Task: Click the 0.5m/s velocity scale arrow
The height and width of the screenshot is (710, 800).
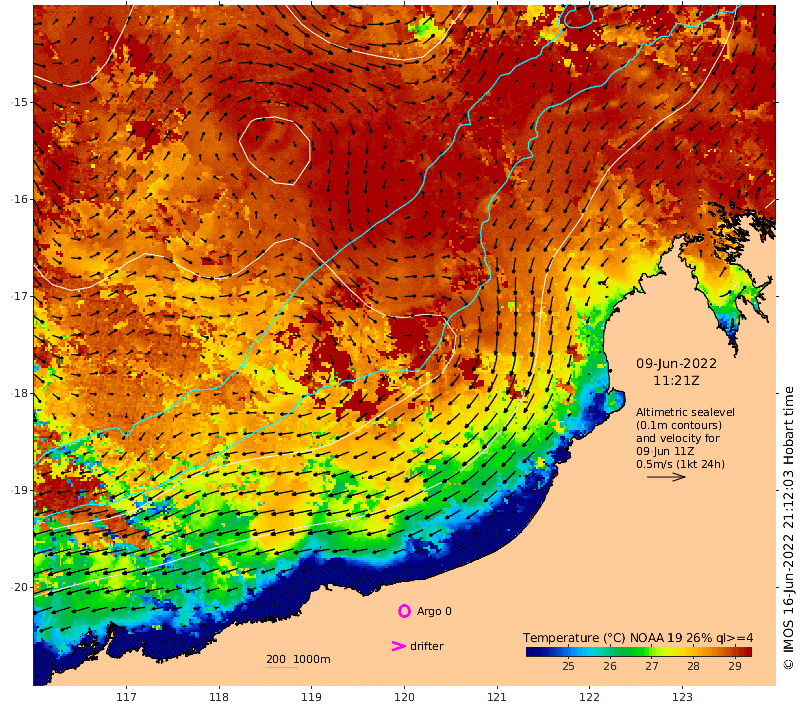Action: click(x=666, y=477)
